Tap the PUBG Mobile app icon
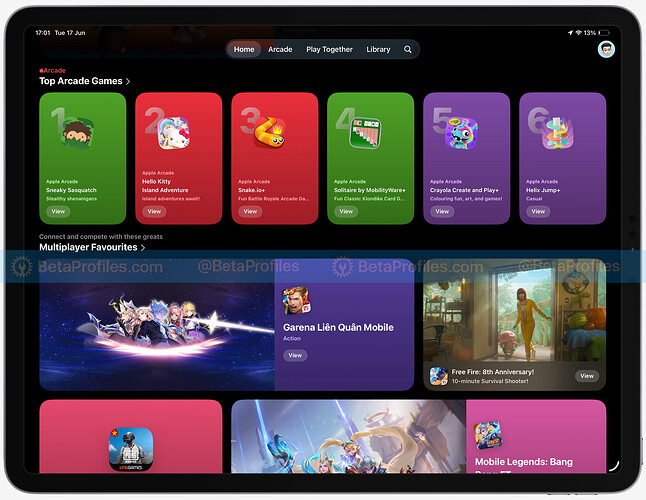Screen dimensions: 646x500 coord(131,449)
